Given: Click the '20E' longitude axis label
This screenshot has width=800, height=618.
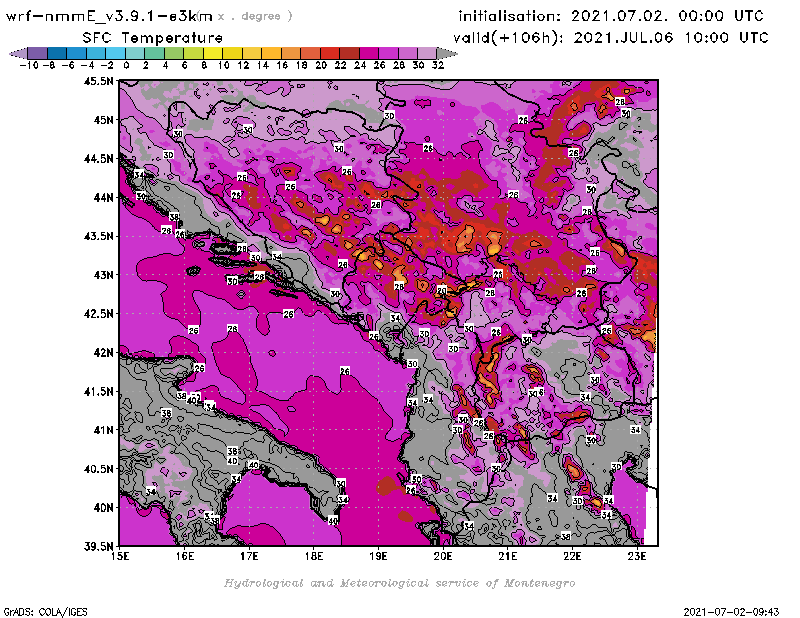Looking at the screenshot, I should [x=443, y=556].
